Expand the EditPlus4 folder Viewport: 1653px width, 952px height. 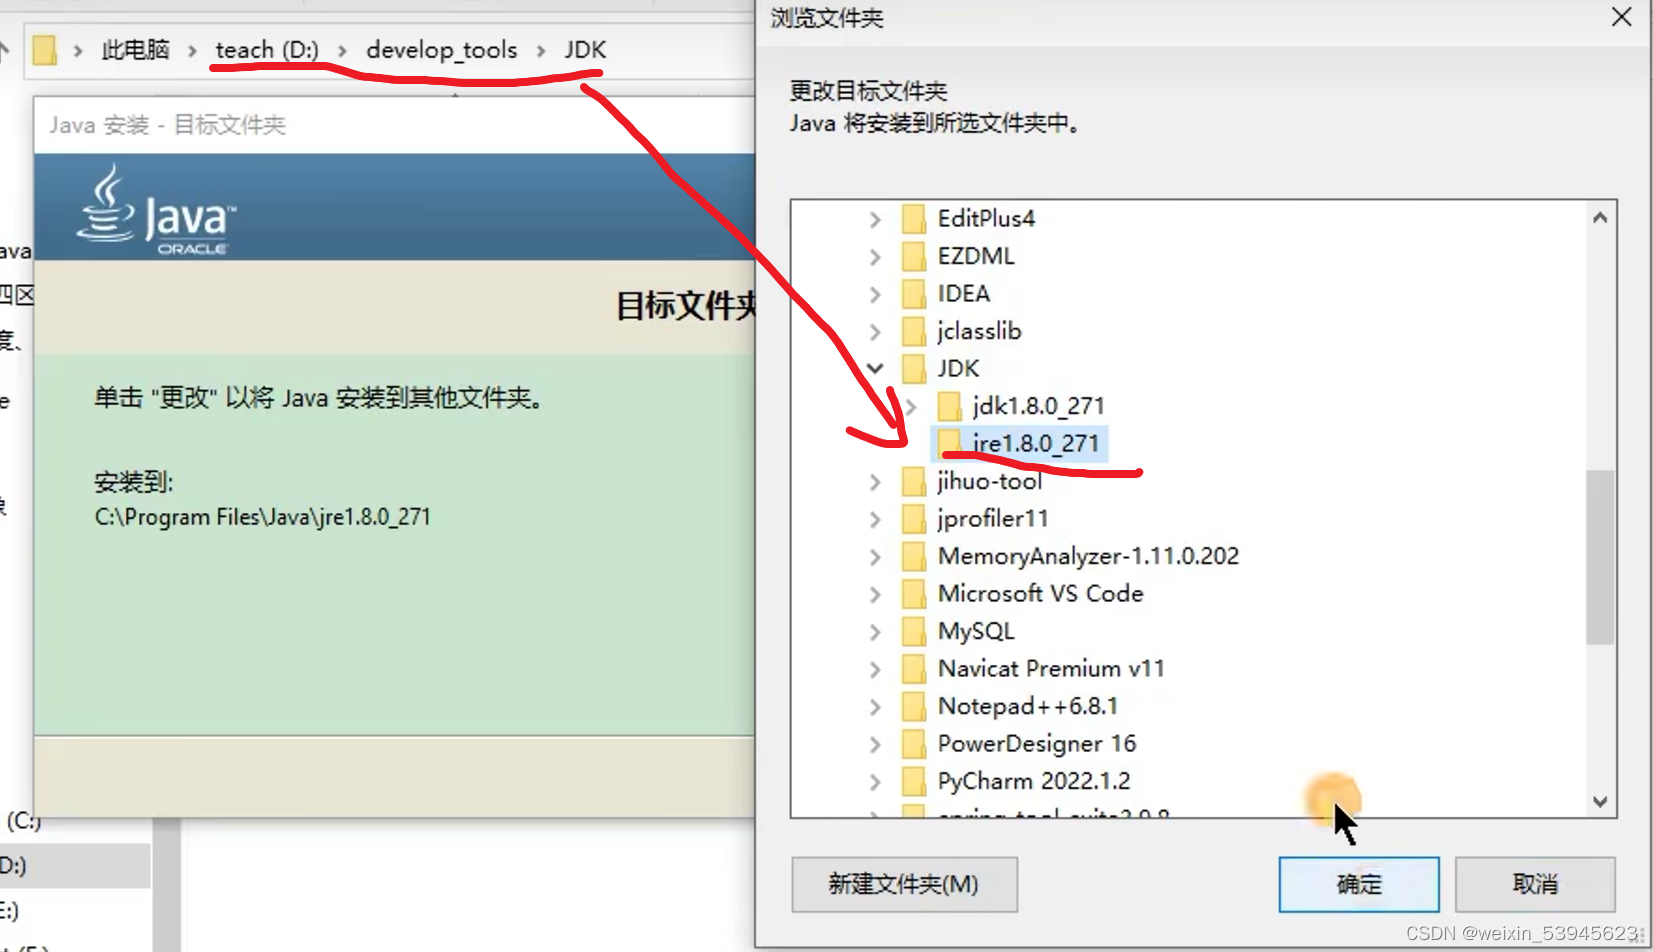click(x=874, y=218)
